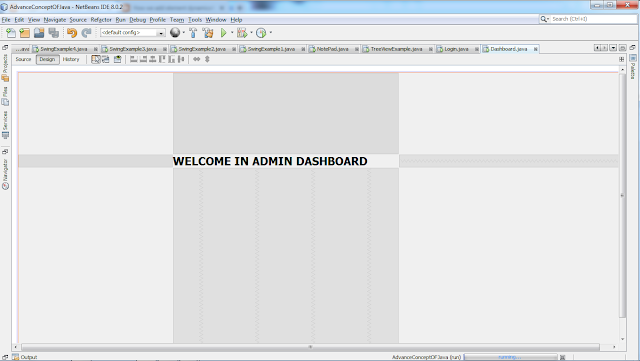The image size is (640, 361).
Task: Click the Save All icon
Action: pos(53,33)
